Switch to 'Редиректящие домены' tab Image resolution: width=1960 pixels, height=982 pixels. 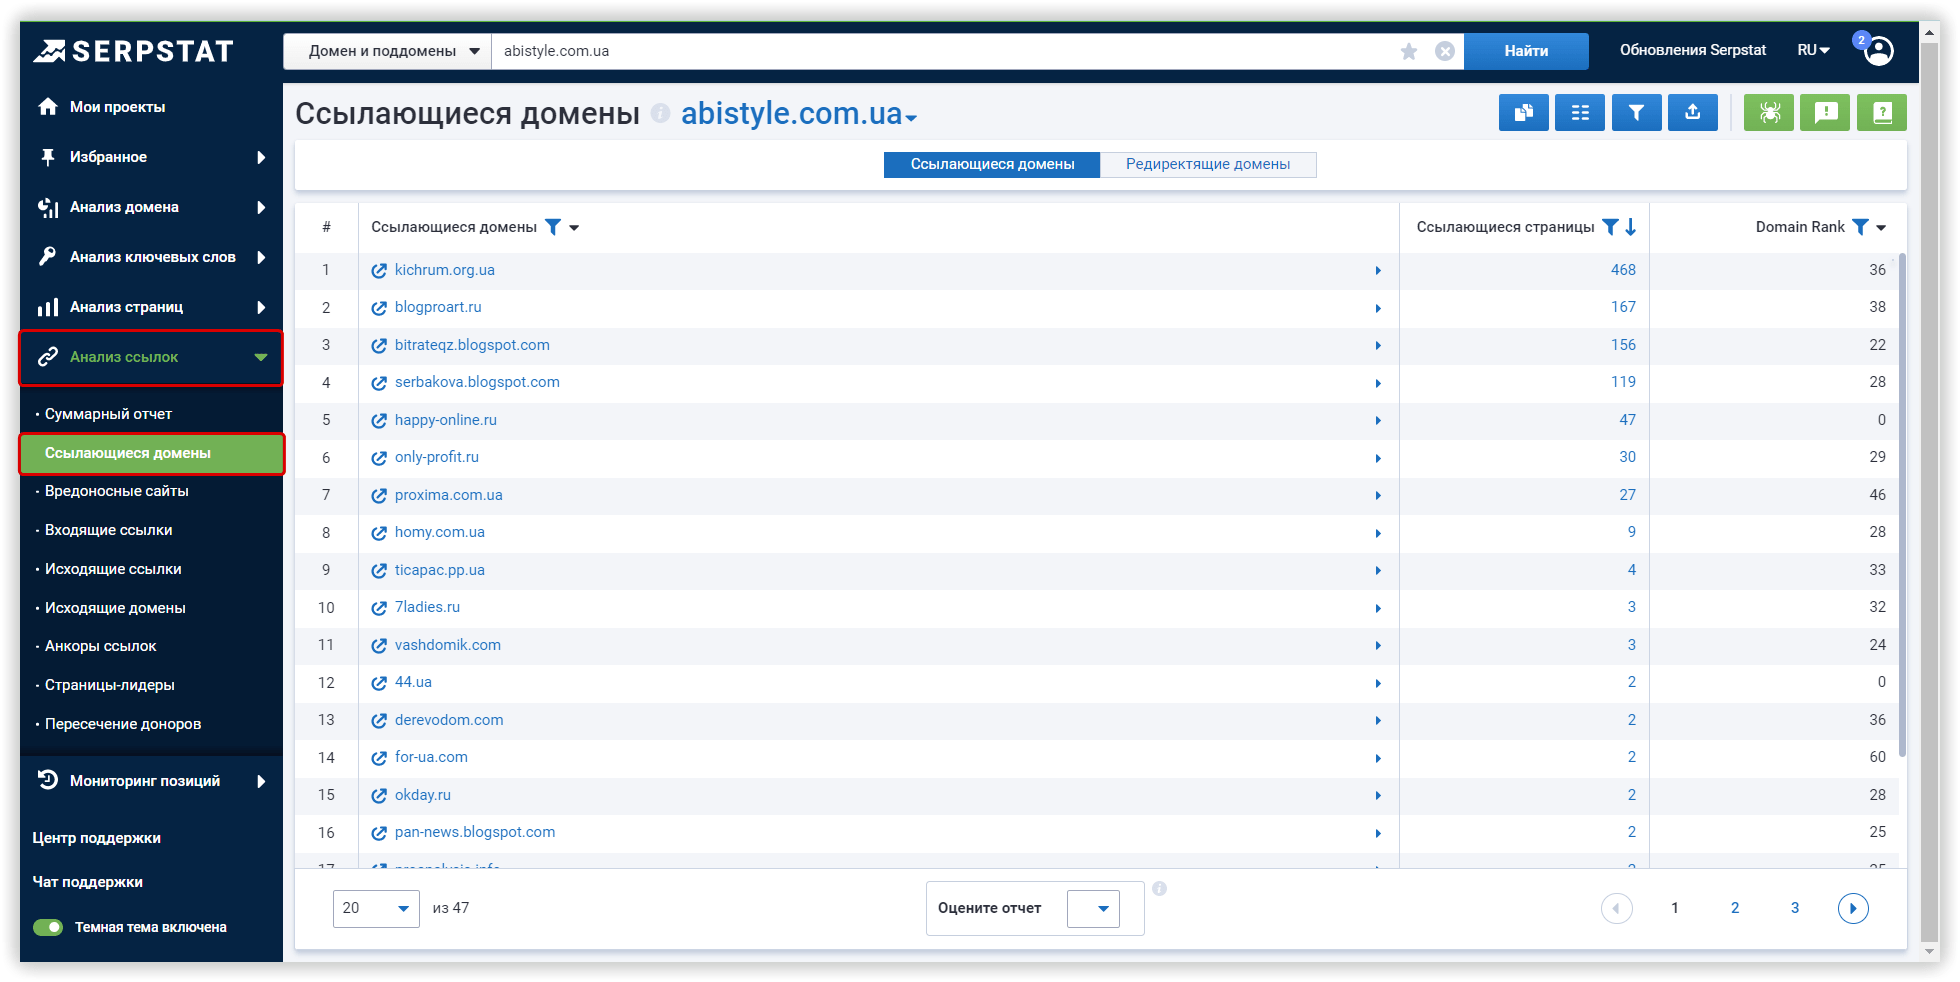pos(1207,164)
